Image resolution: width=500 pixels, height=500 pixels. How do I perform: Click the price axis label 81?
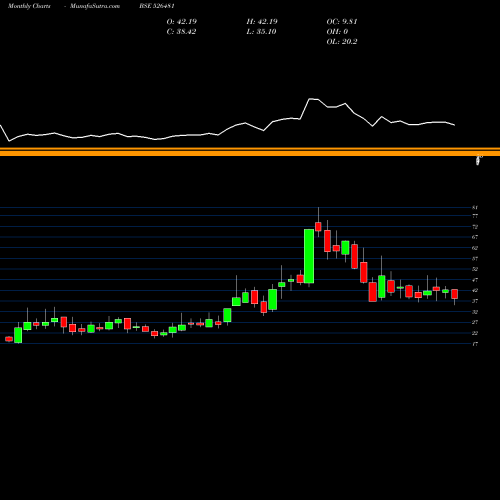click(475, 208)
